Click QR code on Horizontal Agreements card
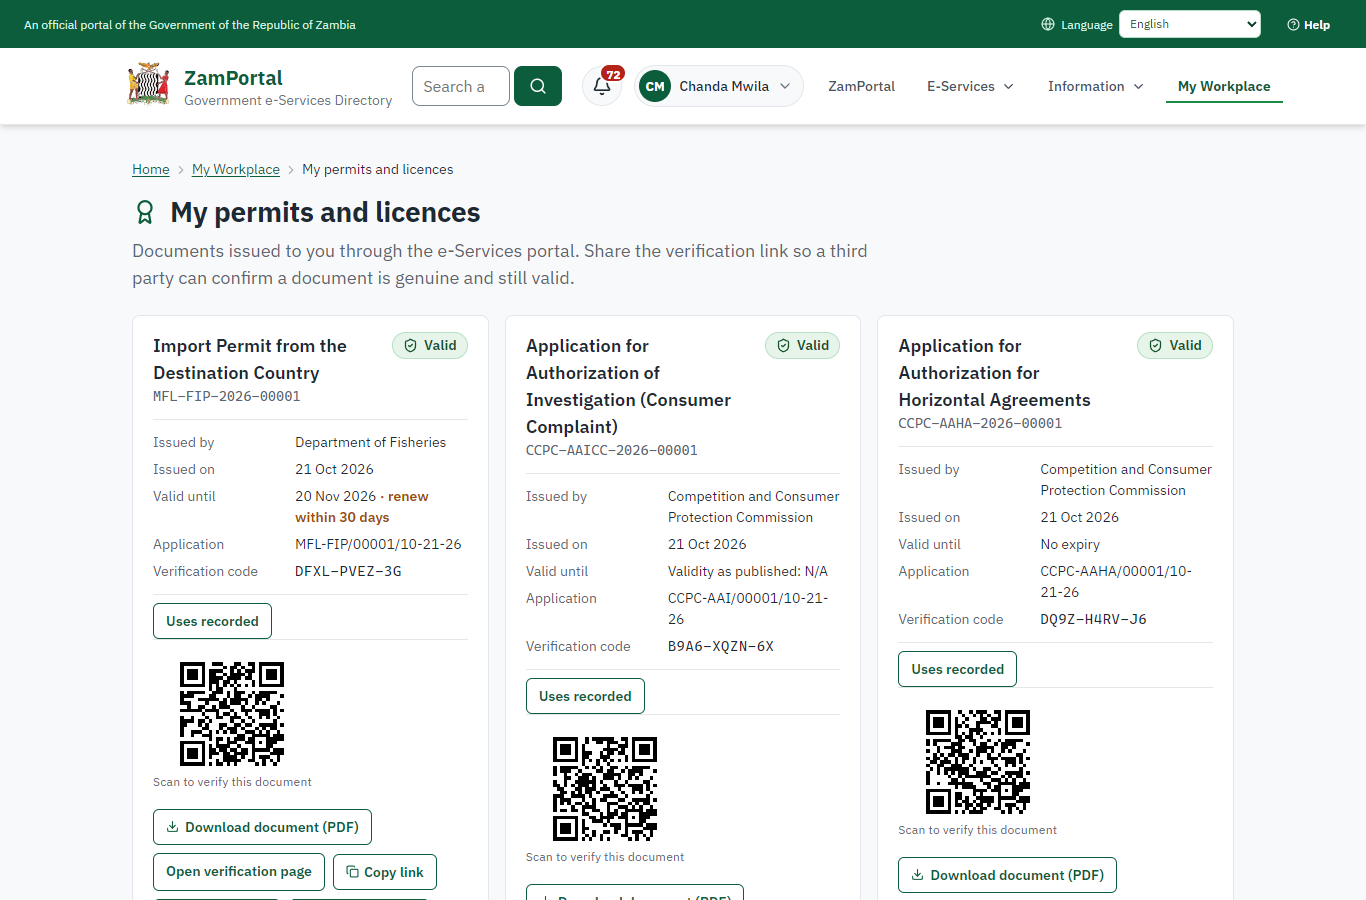The width and height of the screenshot is (1366, 900). [978, 762]
